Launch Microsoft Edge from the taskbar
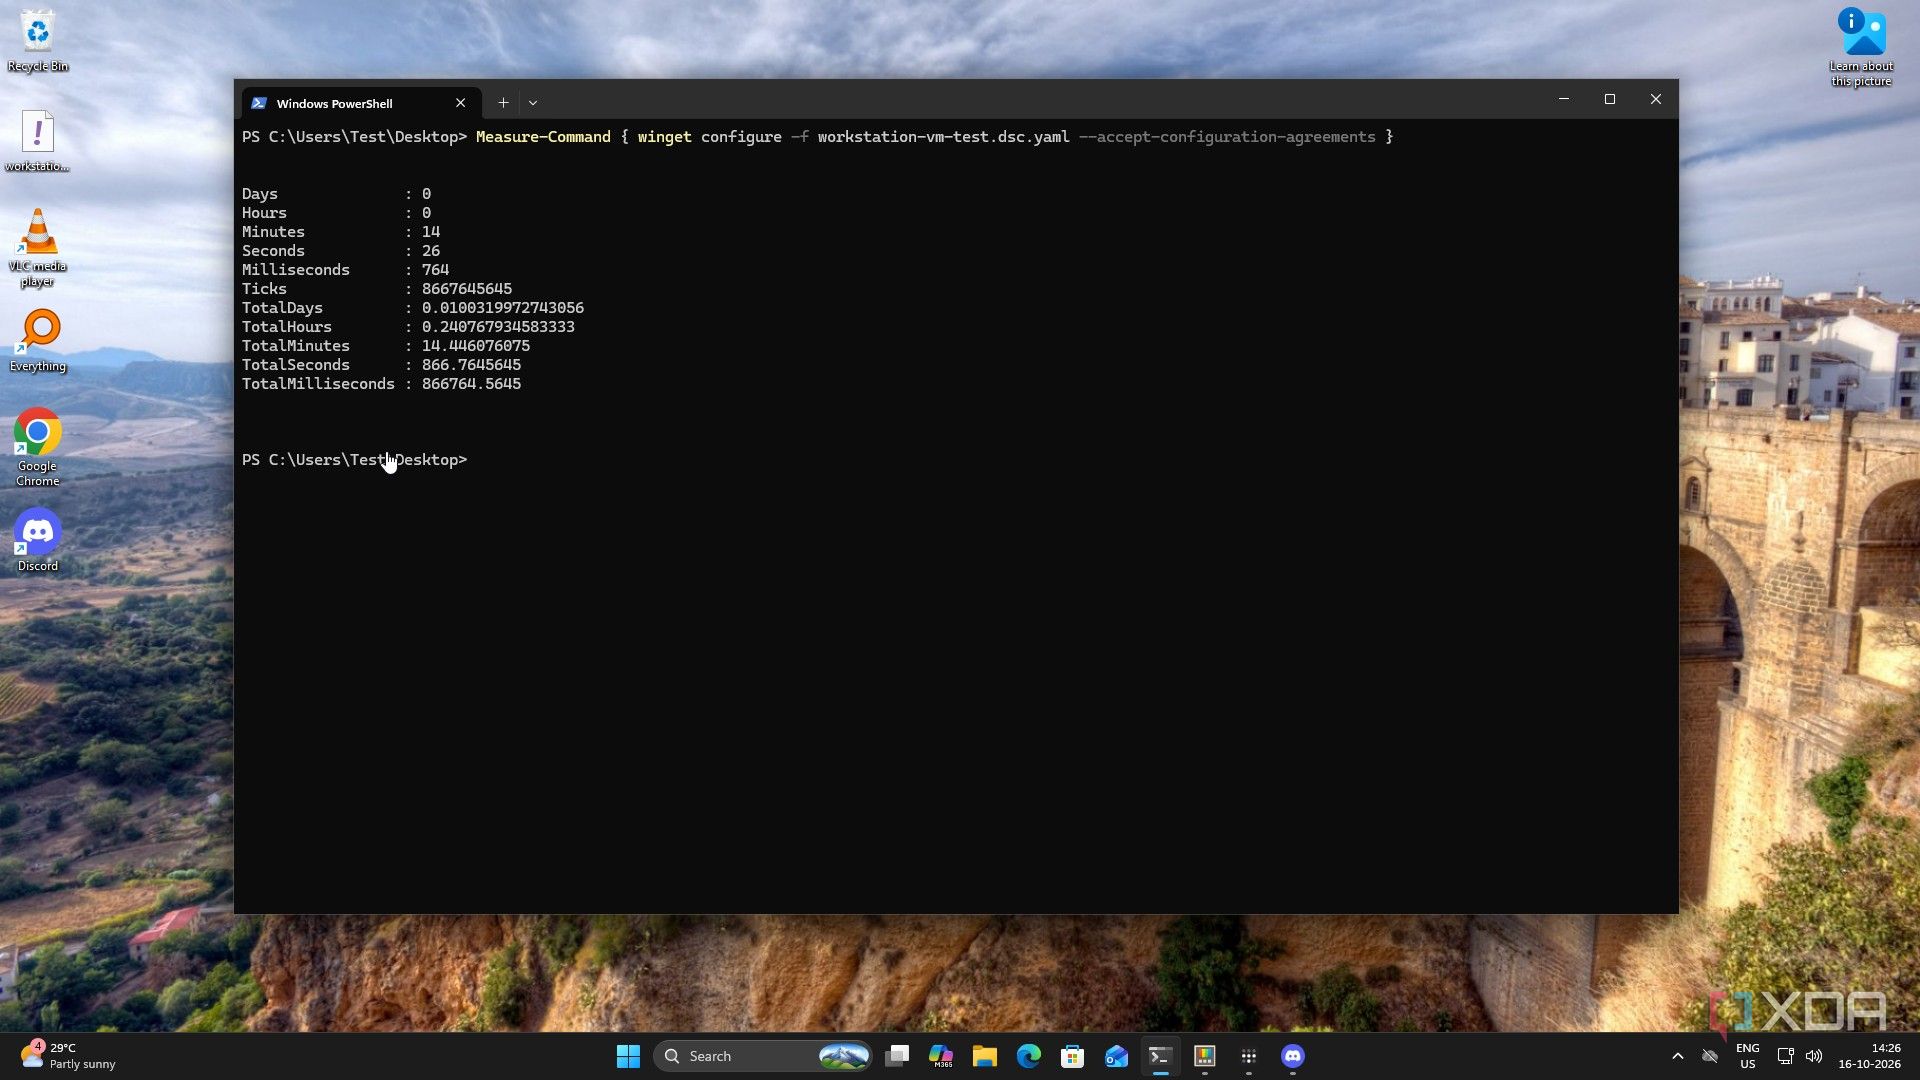 1029,1056
